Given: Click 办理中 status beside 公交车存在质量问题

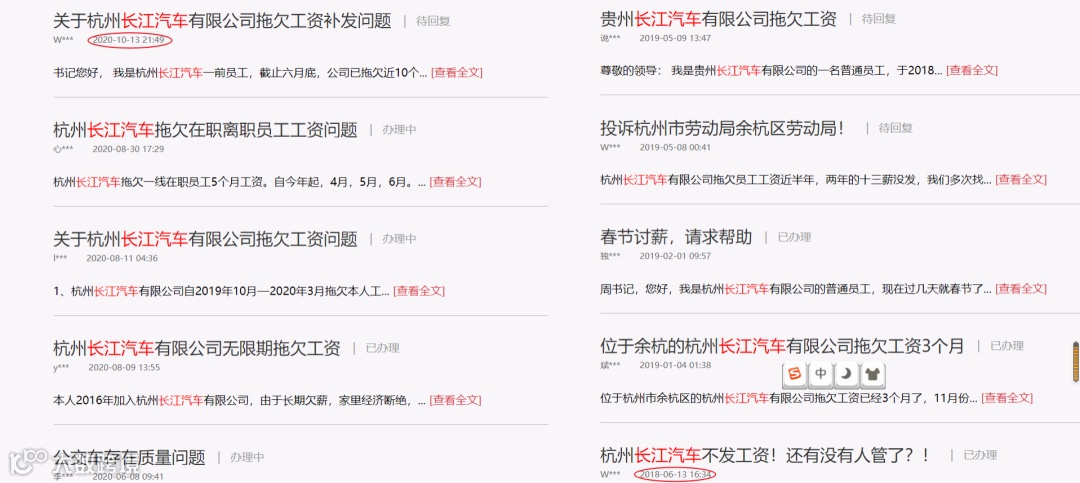Looking at the screenshot, I should click(x=247, y=457).
